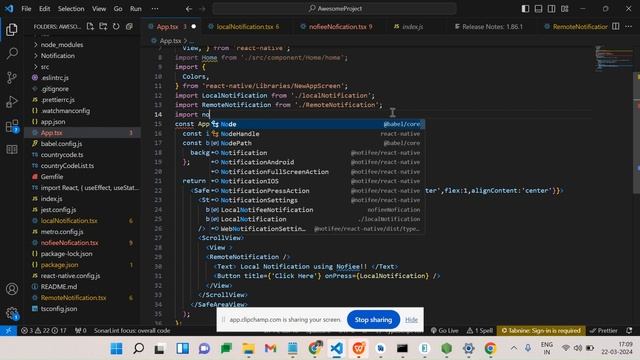This screenshot has height=360, width=640.
Task: Open the Explorer view in activity bar
Action: point(12,29)
